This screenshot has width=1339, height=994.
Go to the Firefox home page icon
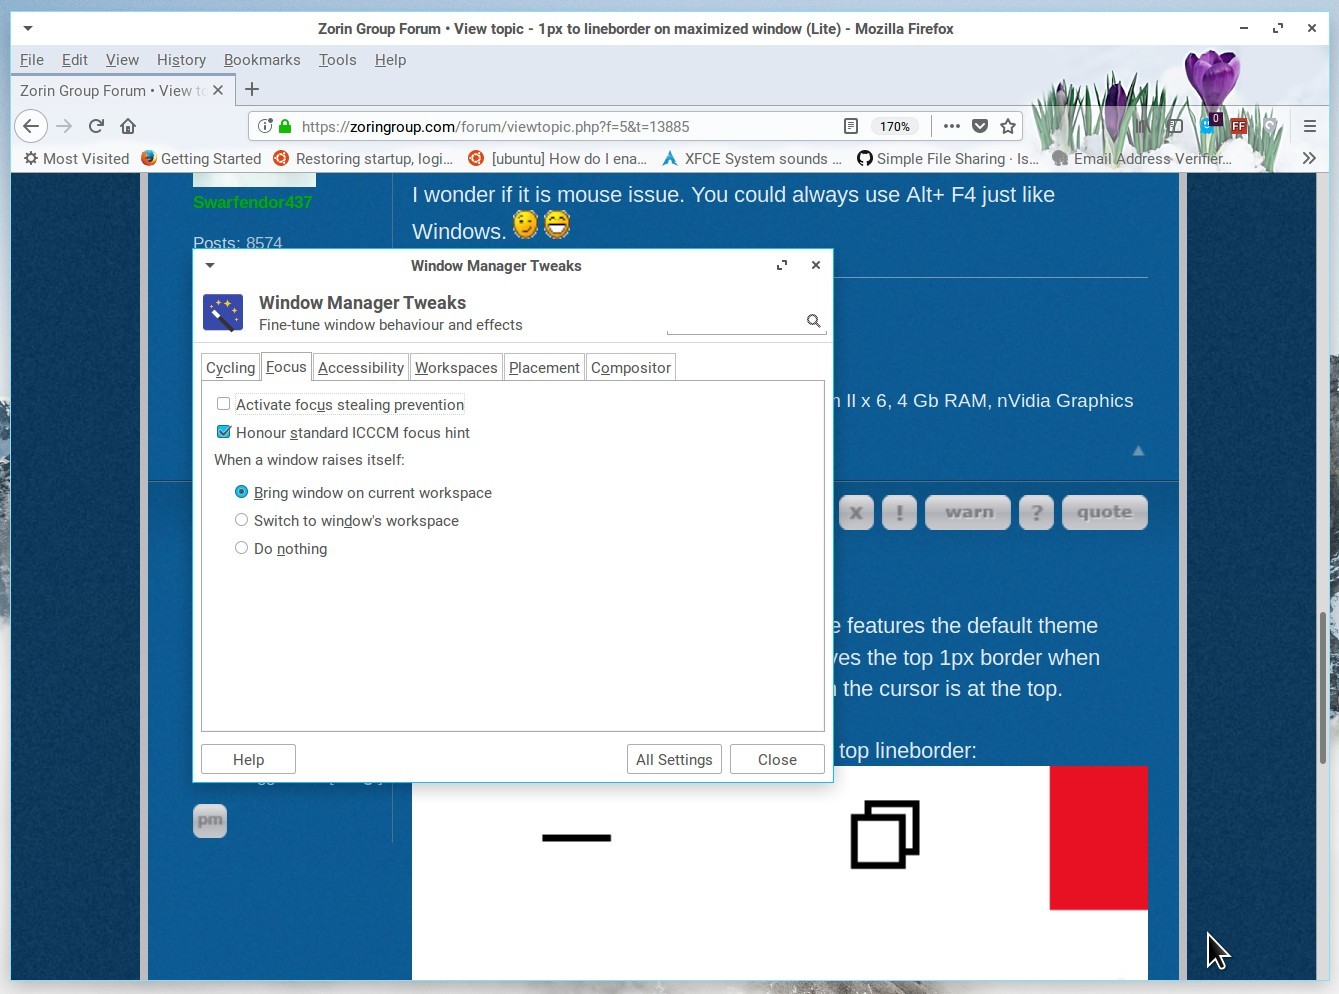[128, 126]
